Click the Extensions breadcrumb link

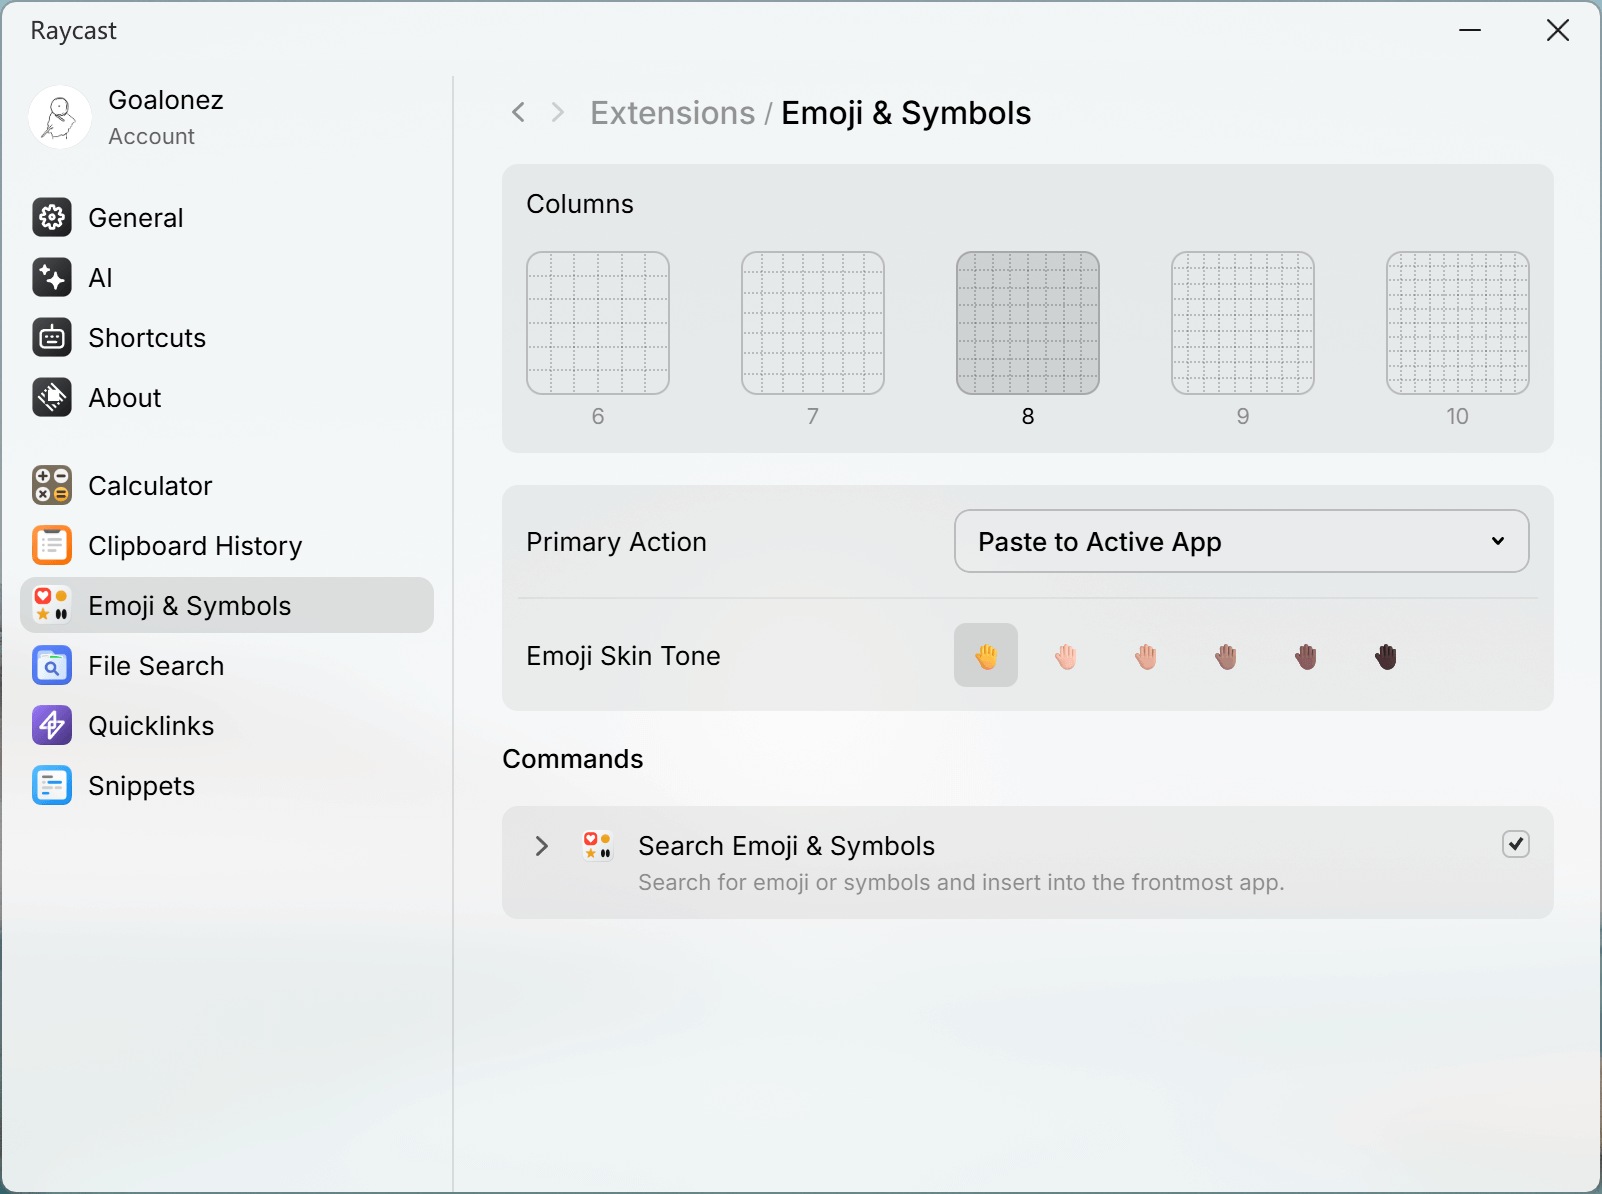[673, 113]
